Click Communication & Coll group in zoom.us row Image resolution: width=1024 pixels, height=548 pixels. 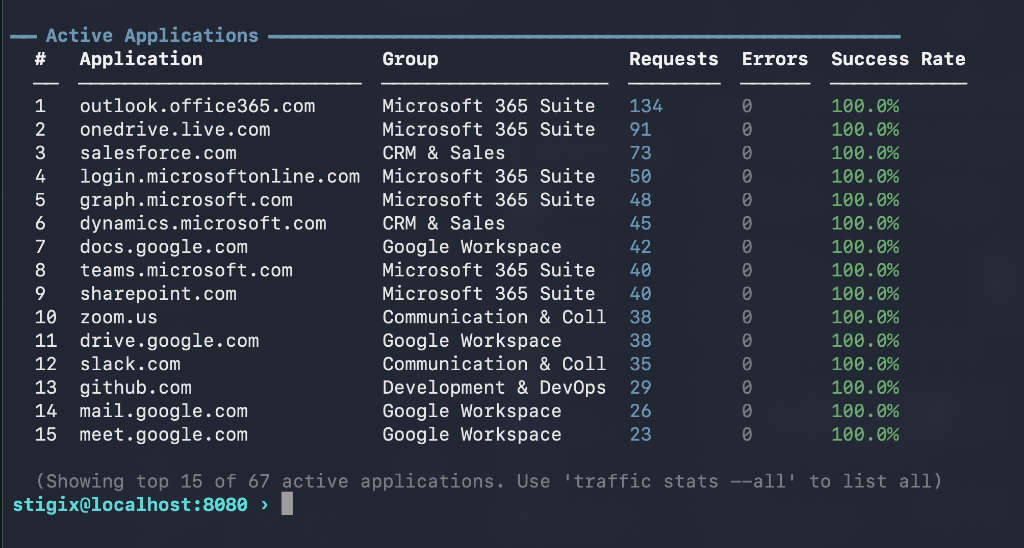coord(494,317)
